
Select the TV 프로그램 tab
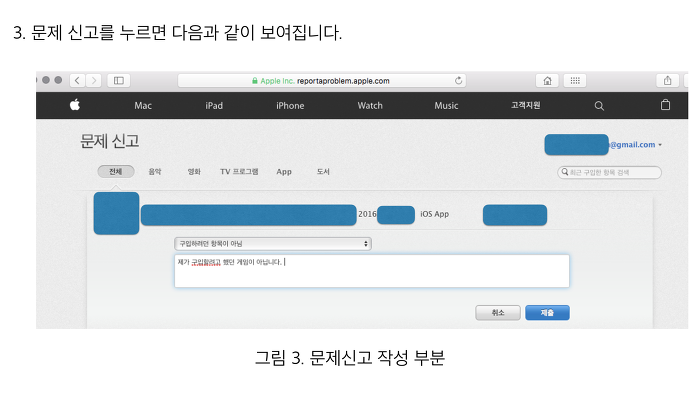(x=239, y=171)
